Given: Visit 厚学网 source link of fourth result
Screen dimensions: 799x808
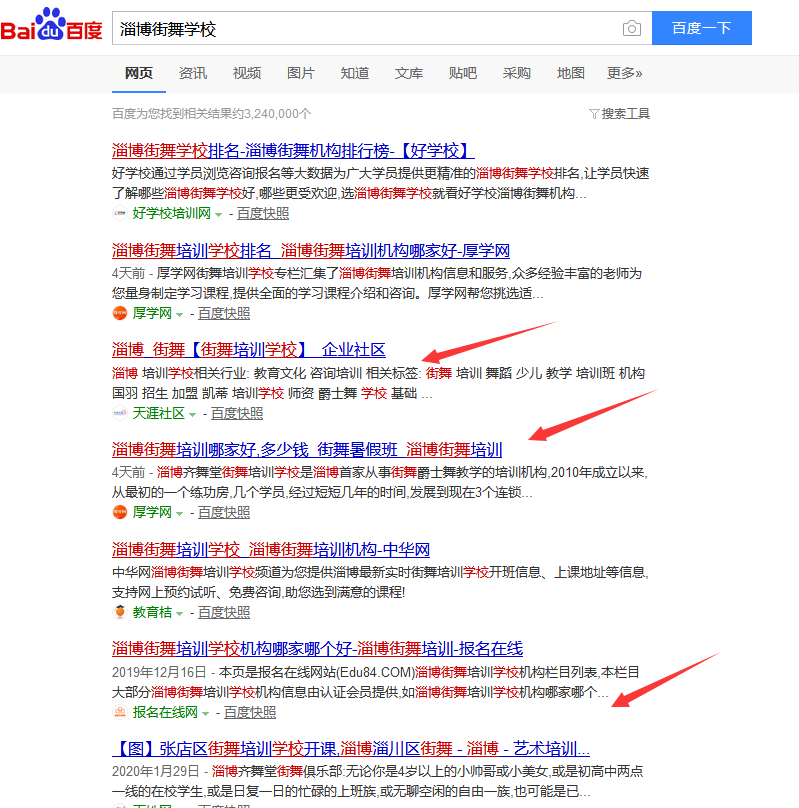Looking at the screenshot, I should (152, 512).
